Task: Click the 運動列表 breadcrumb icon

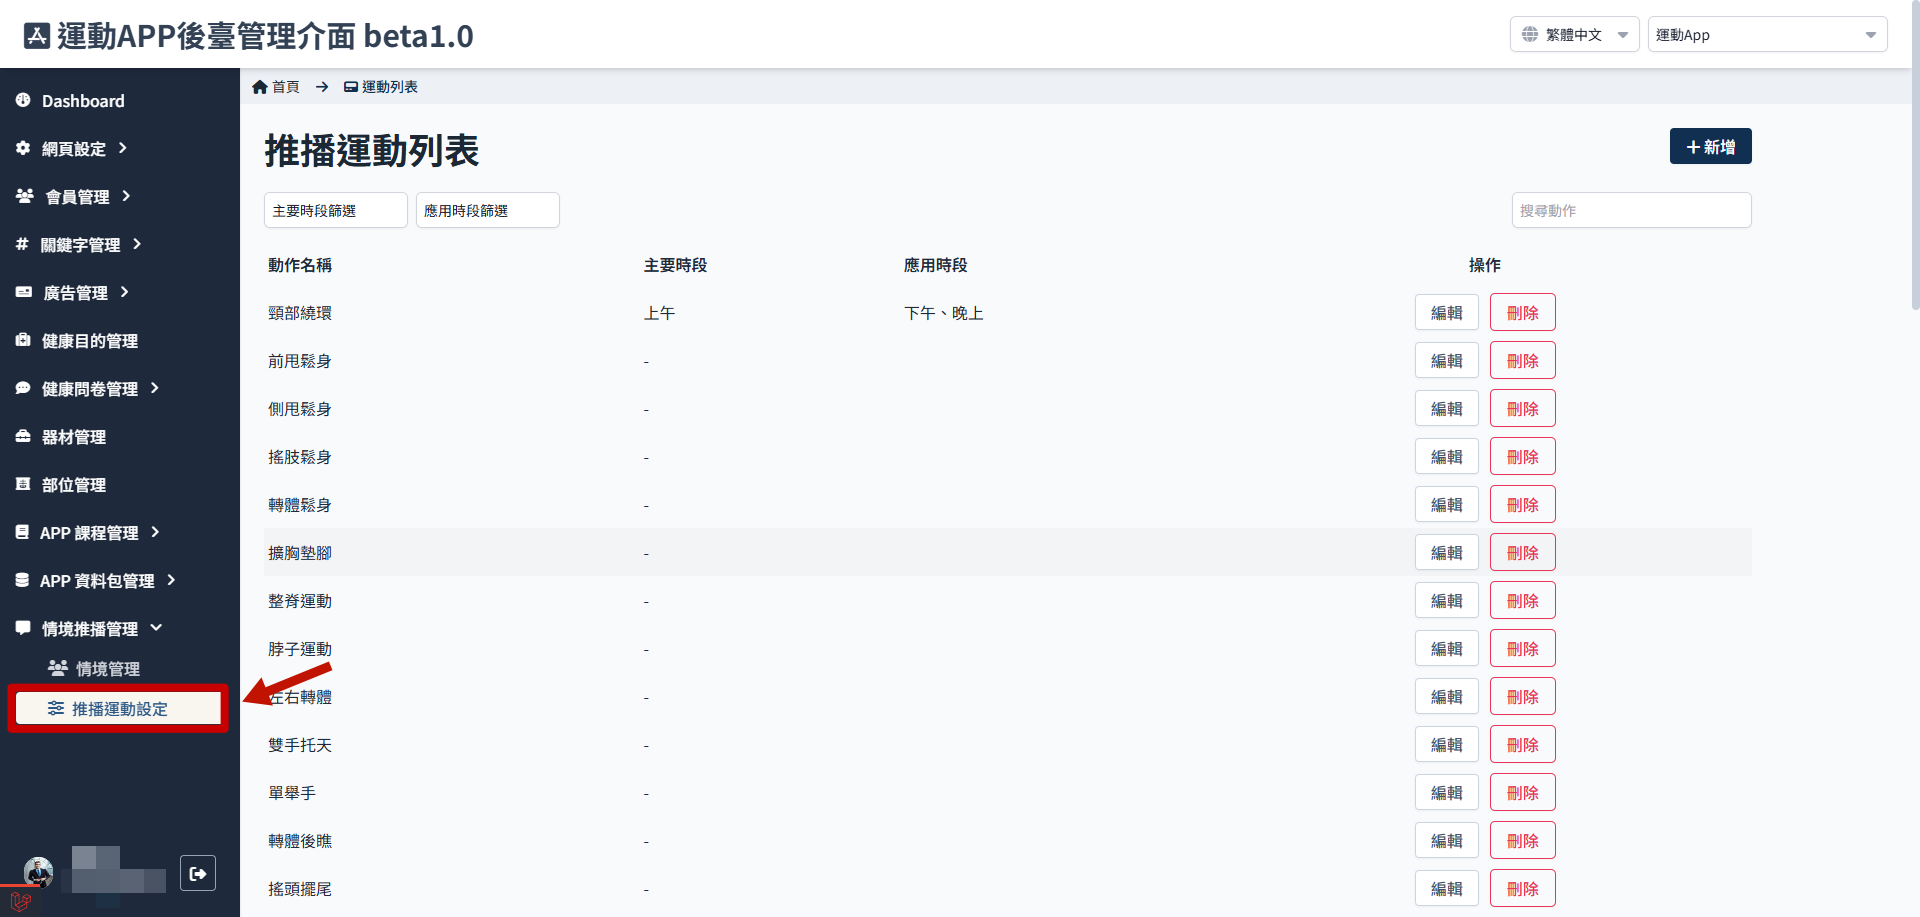Action: pyautogui.click(x=351, y=87)
